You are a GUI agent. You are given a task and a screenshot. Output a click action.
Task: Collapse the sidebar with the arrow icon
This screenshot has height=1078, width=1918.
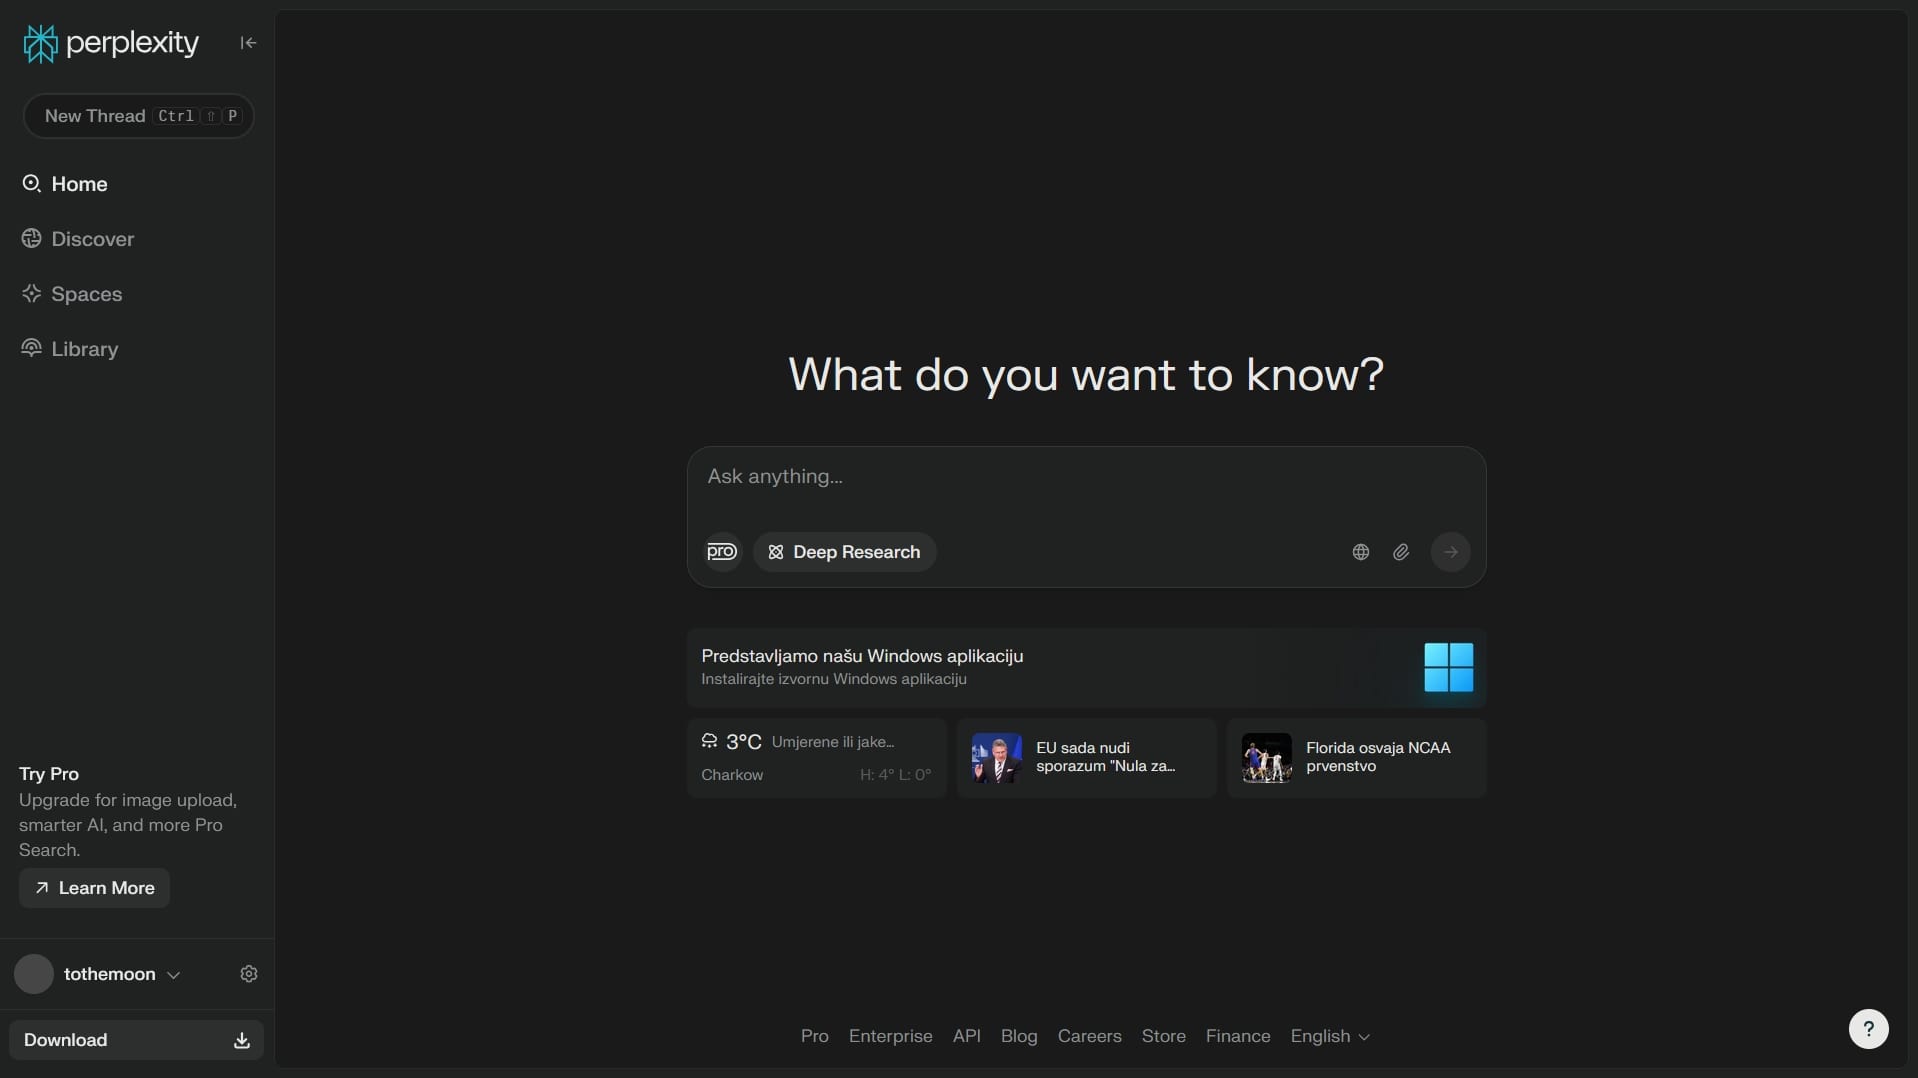(x=248, y=43)
